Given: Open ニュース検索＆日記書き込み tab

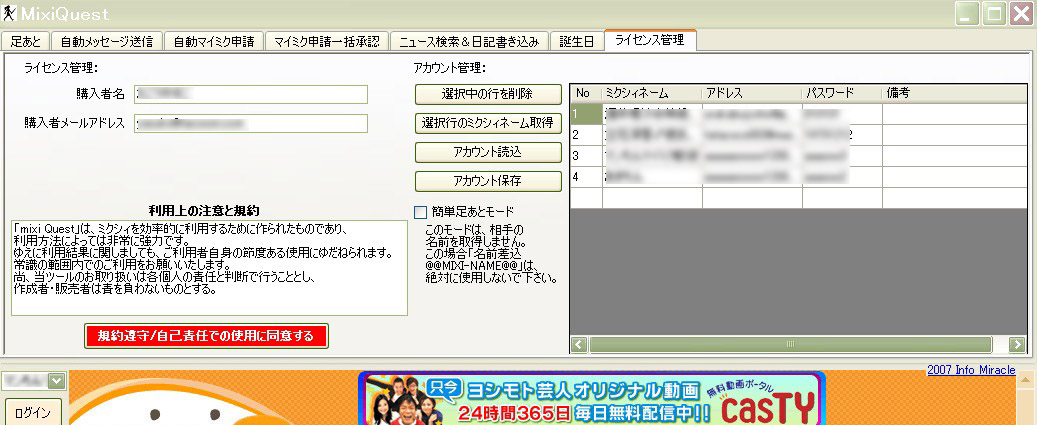Looking at the screenshot, I should pyautogui.click(x=469, y=41).
